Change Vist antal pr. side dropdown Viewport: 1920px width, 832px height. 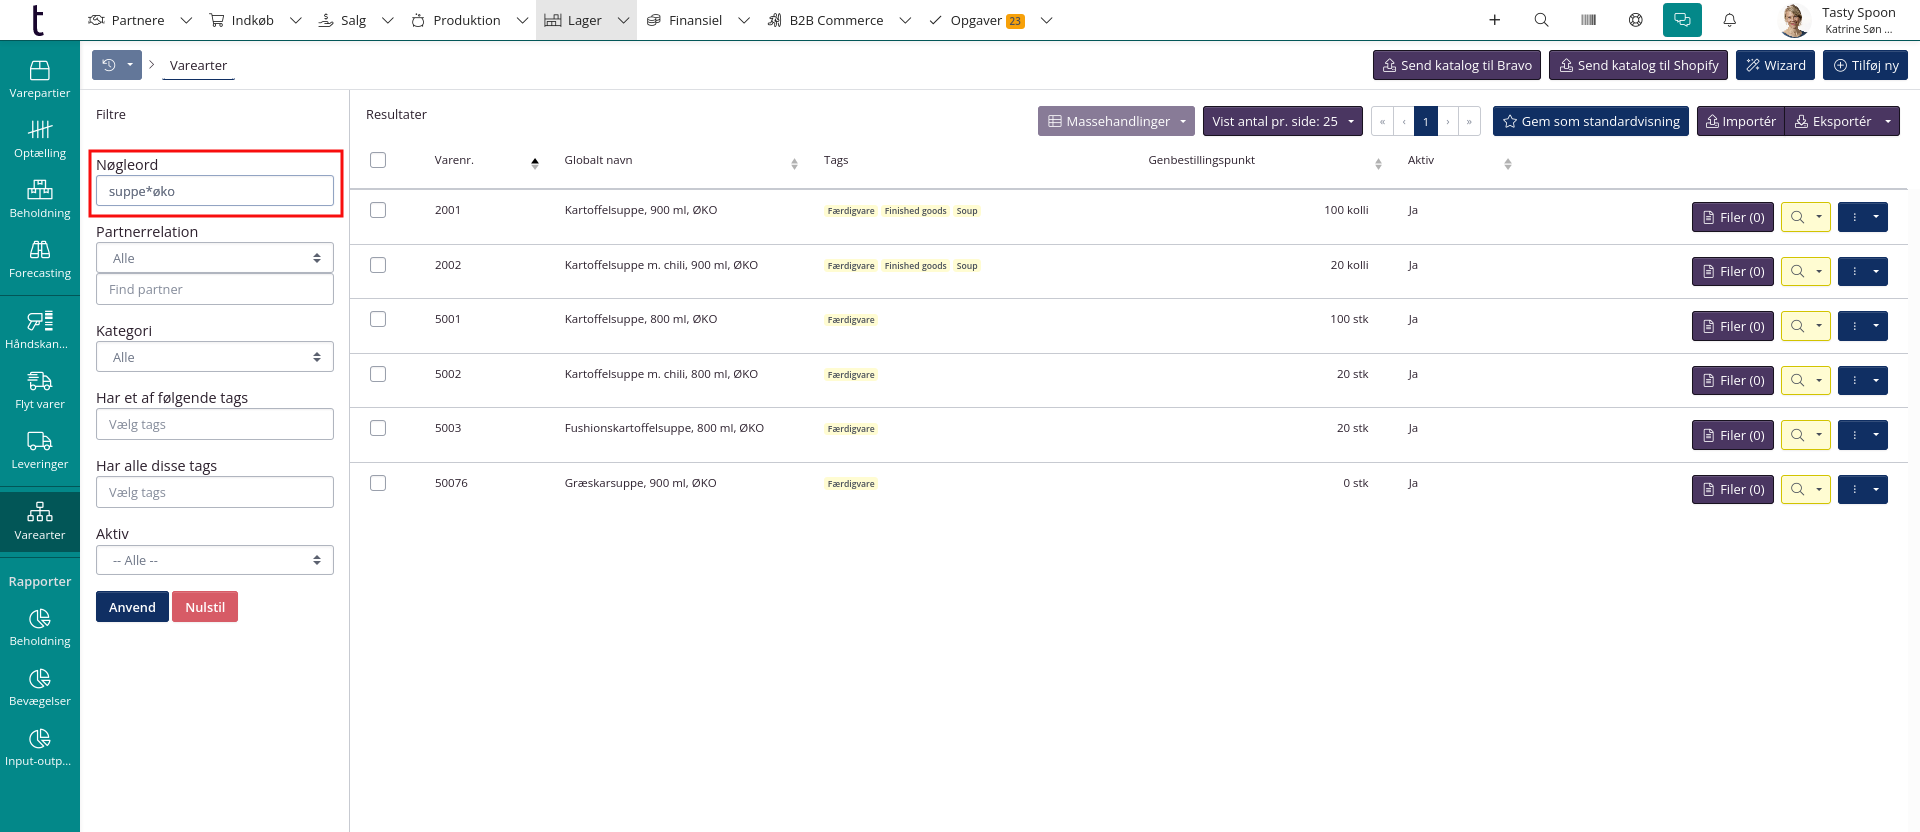click(x=1282, y=121)
